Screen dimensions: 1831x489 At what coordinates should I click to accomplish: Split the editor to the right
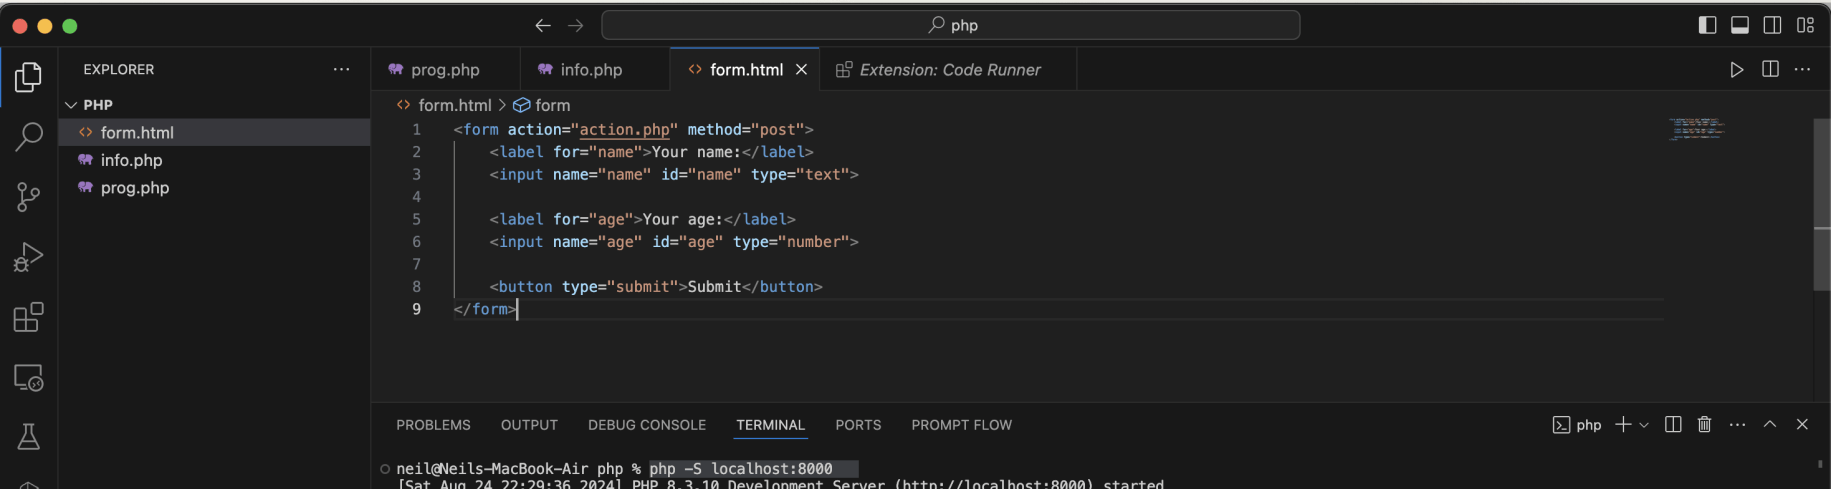click(1770, 69)
